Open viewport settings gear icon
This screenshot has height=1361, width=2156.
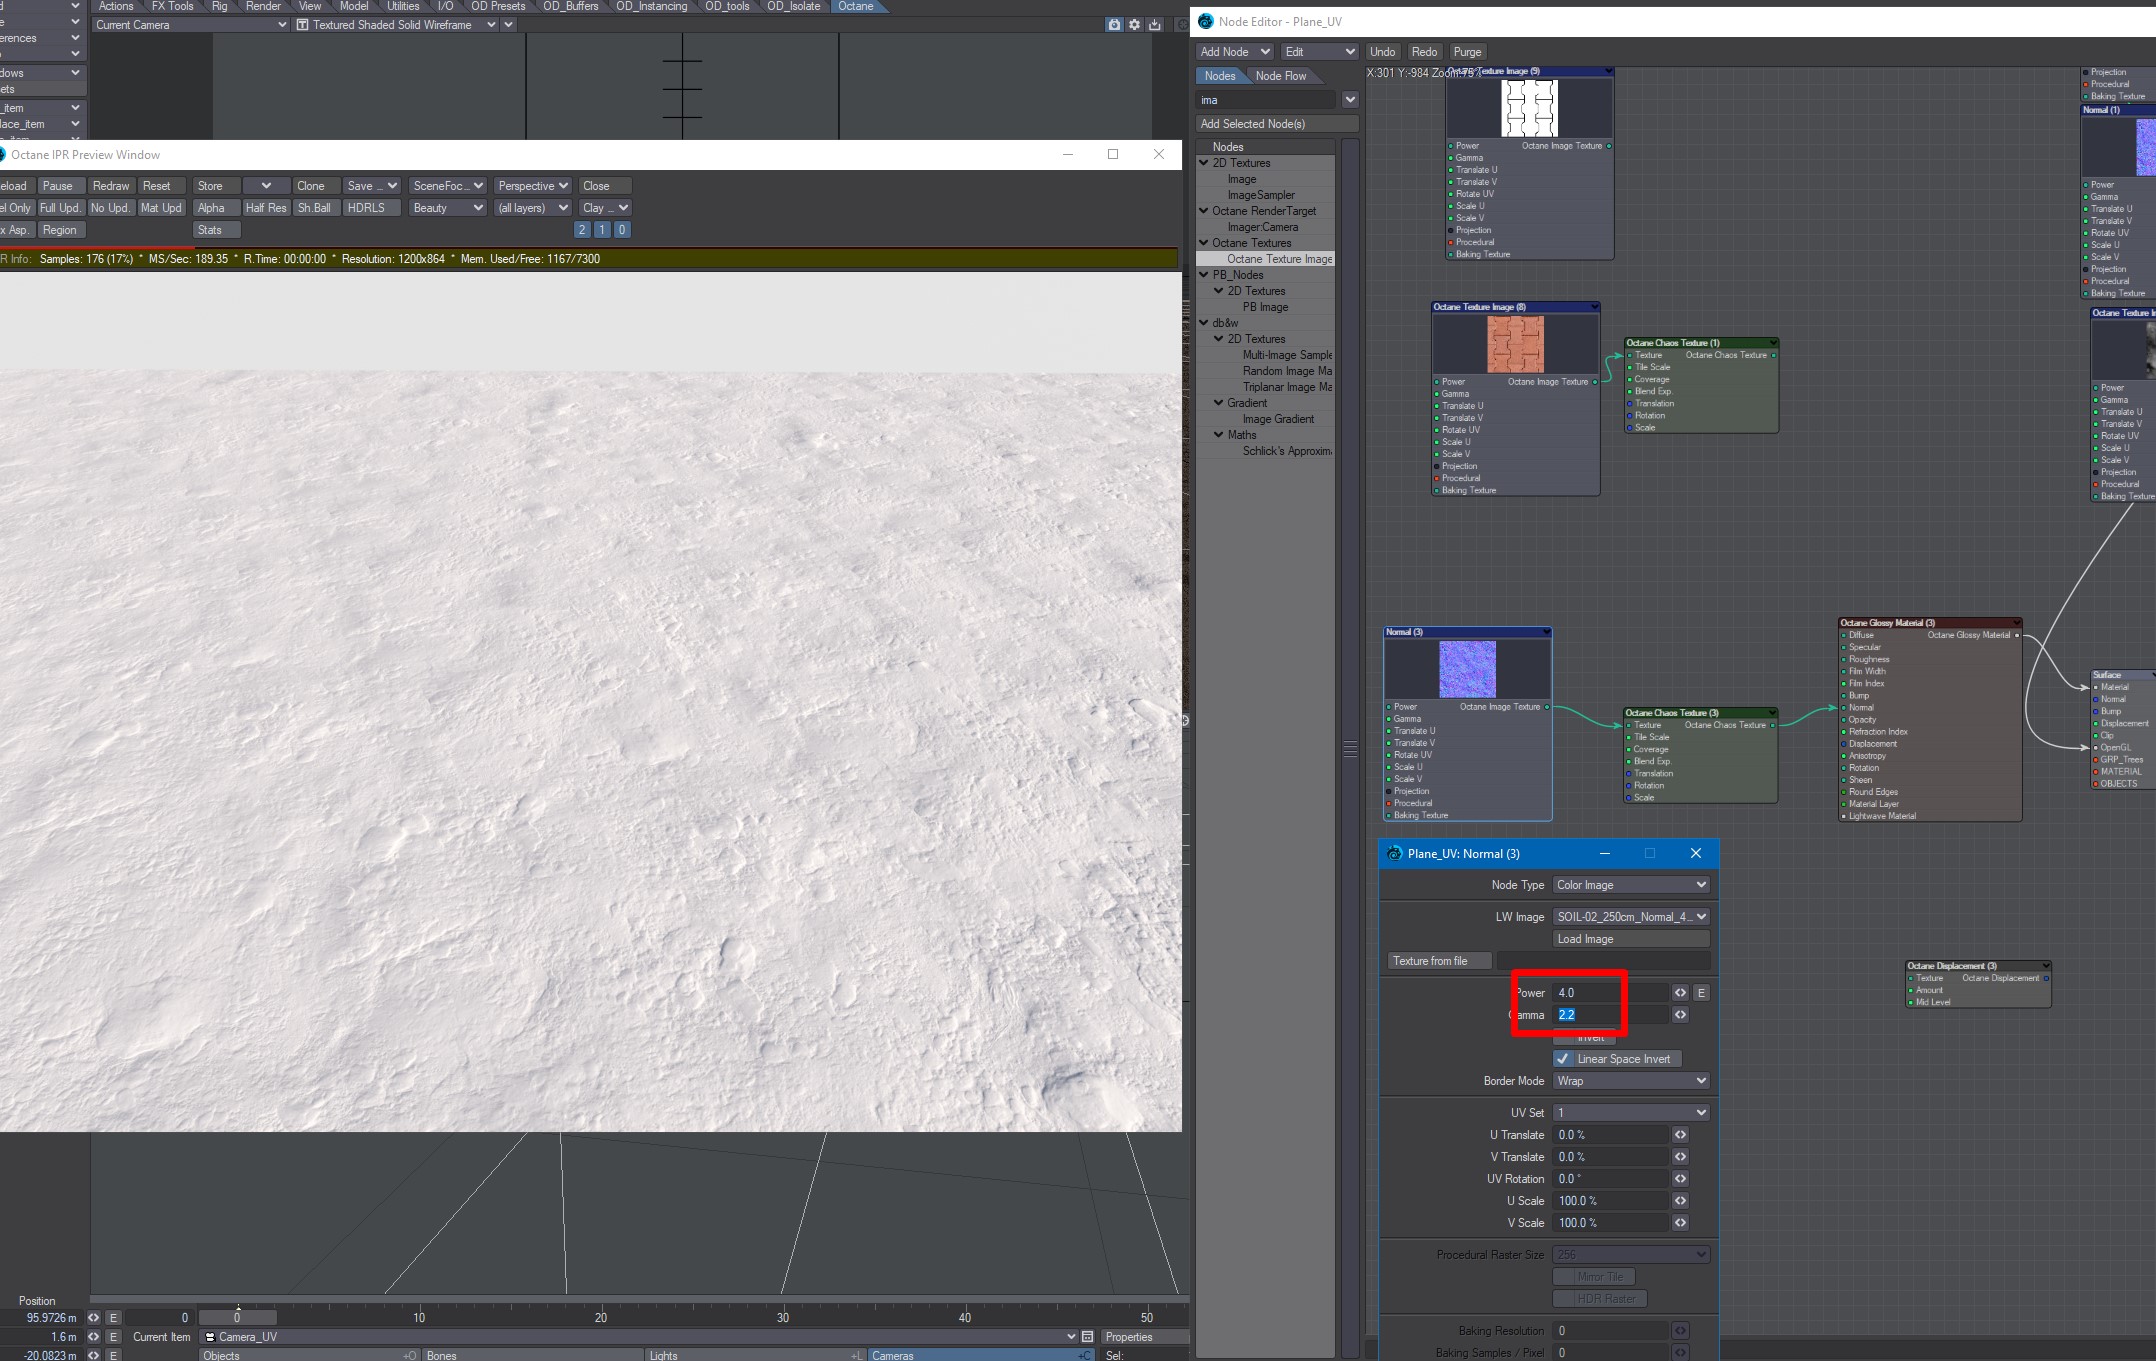coord(1134,25)
